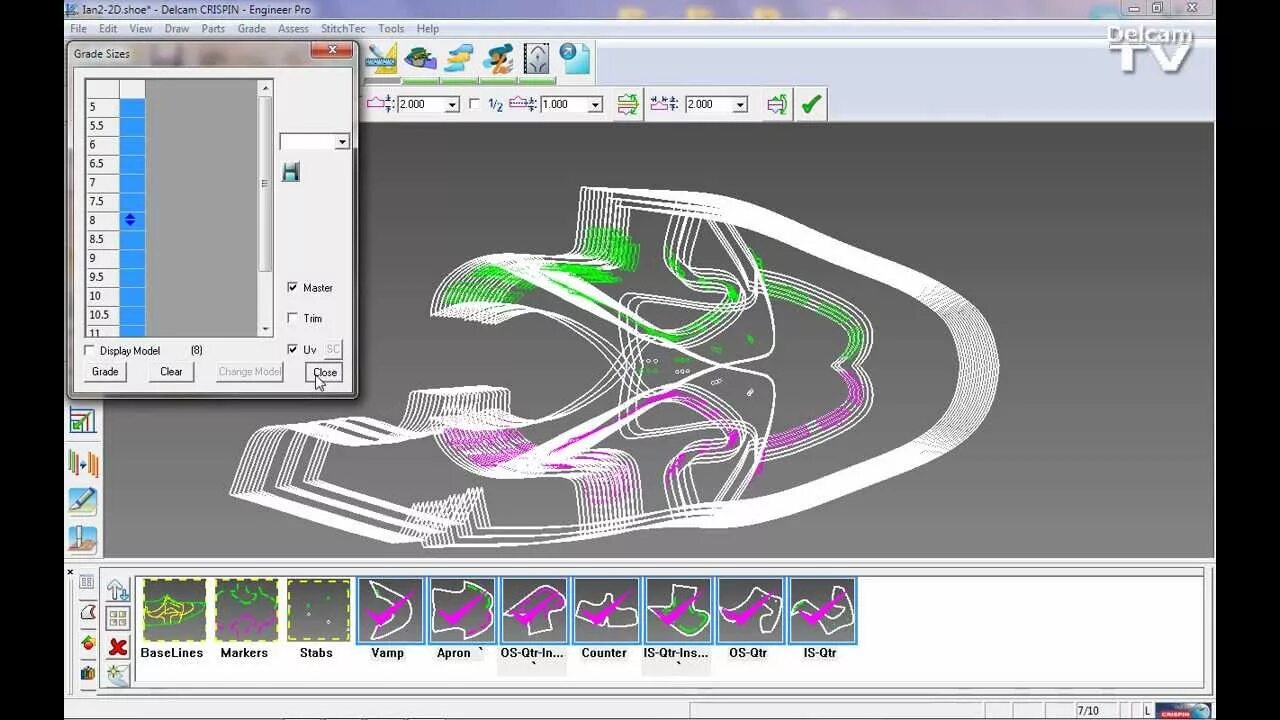Select the OS-Qtr part thumbnail
The image size is (1280, 720).
pyautogui.click(x=750, y=611)
